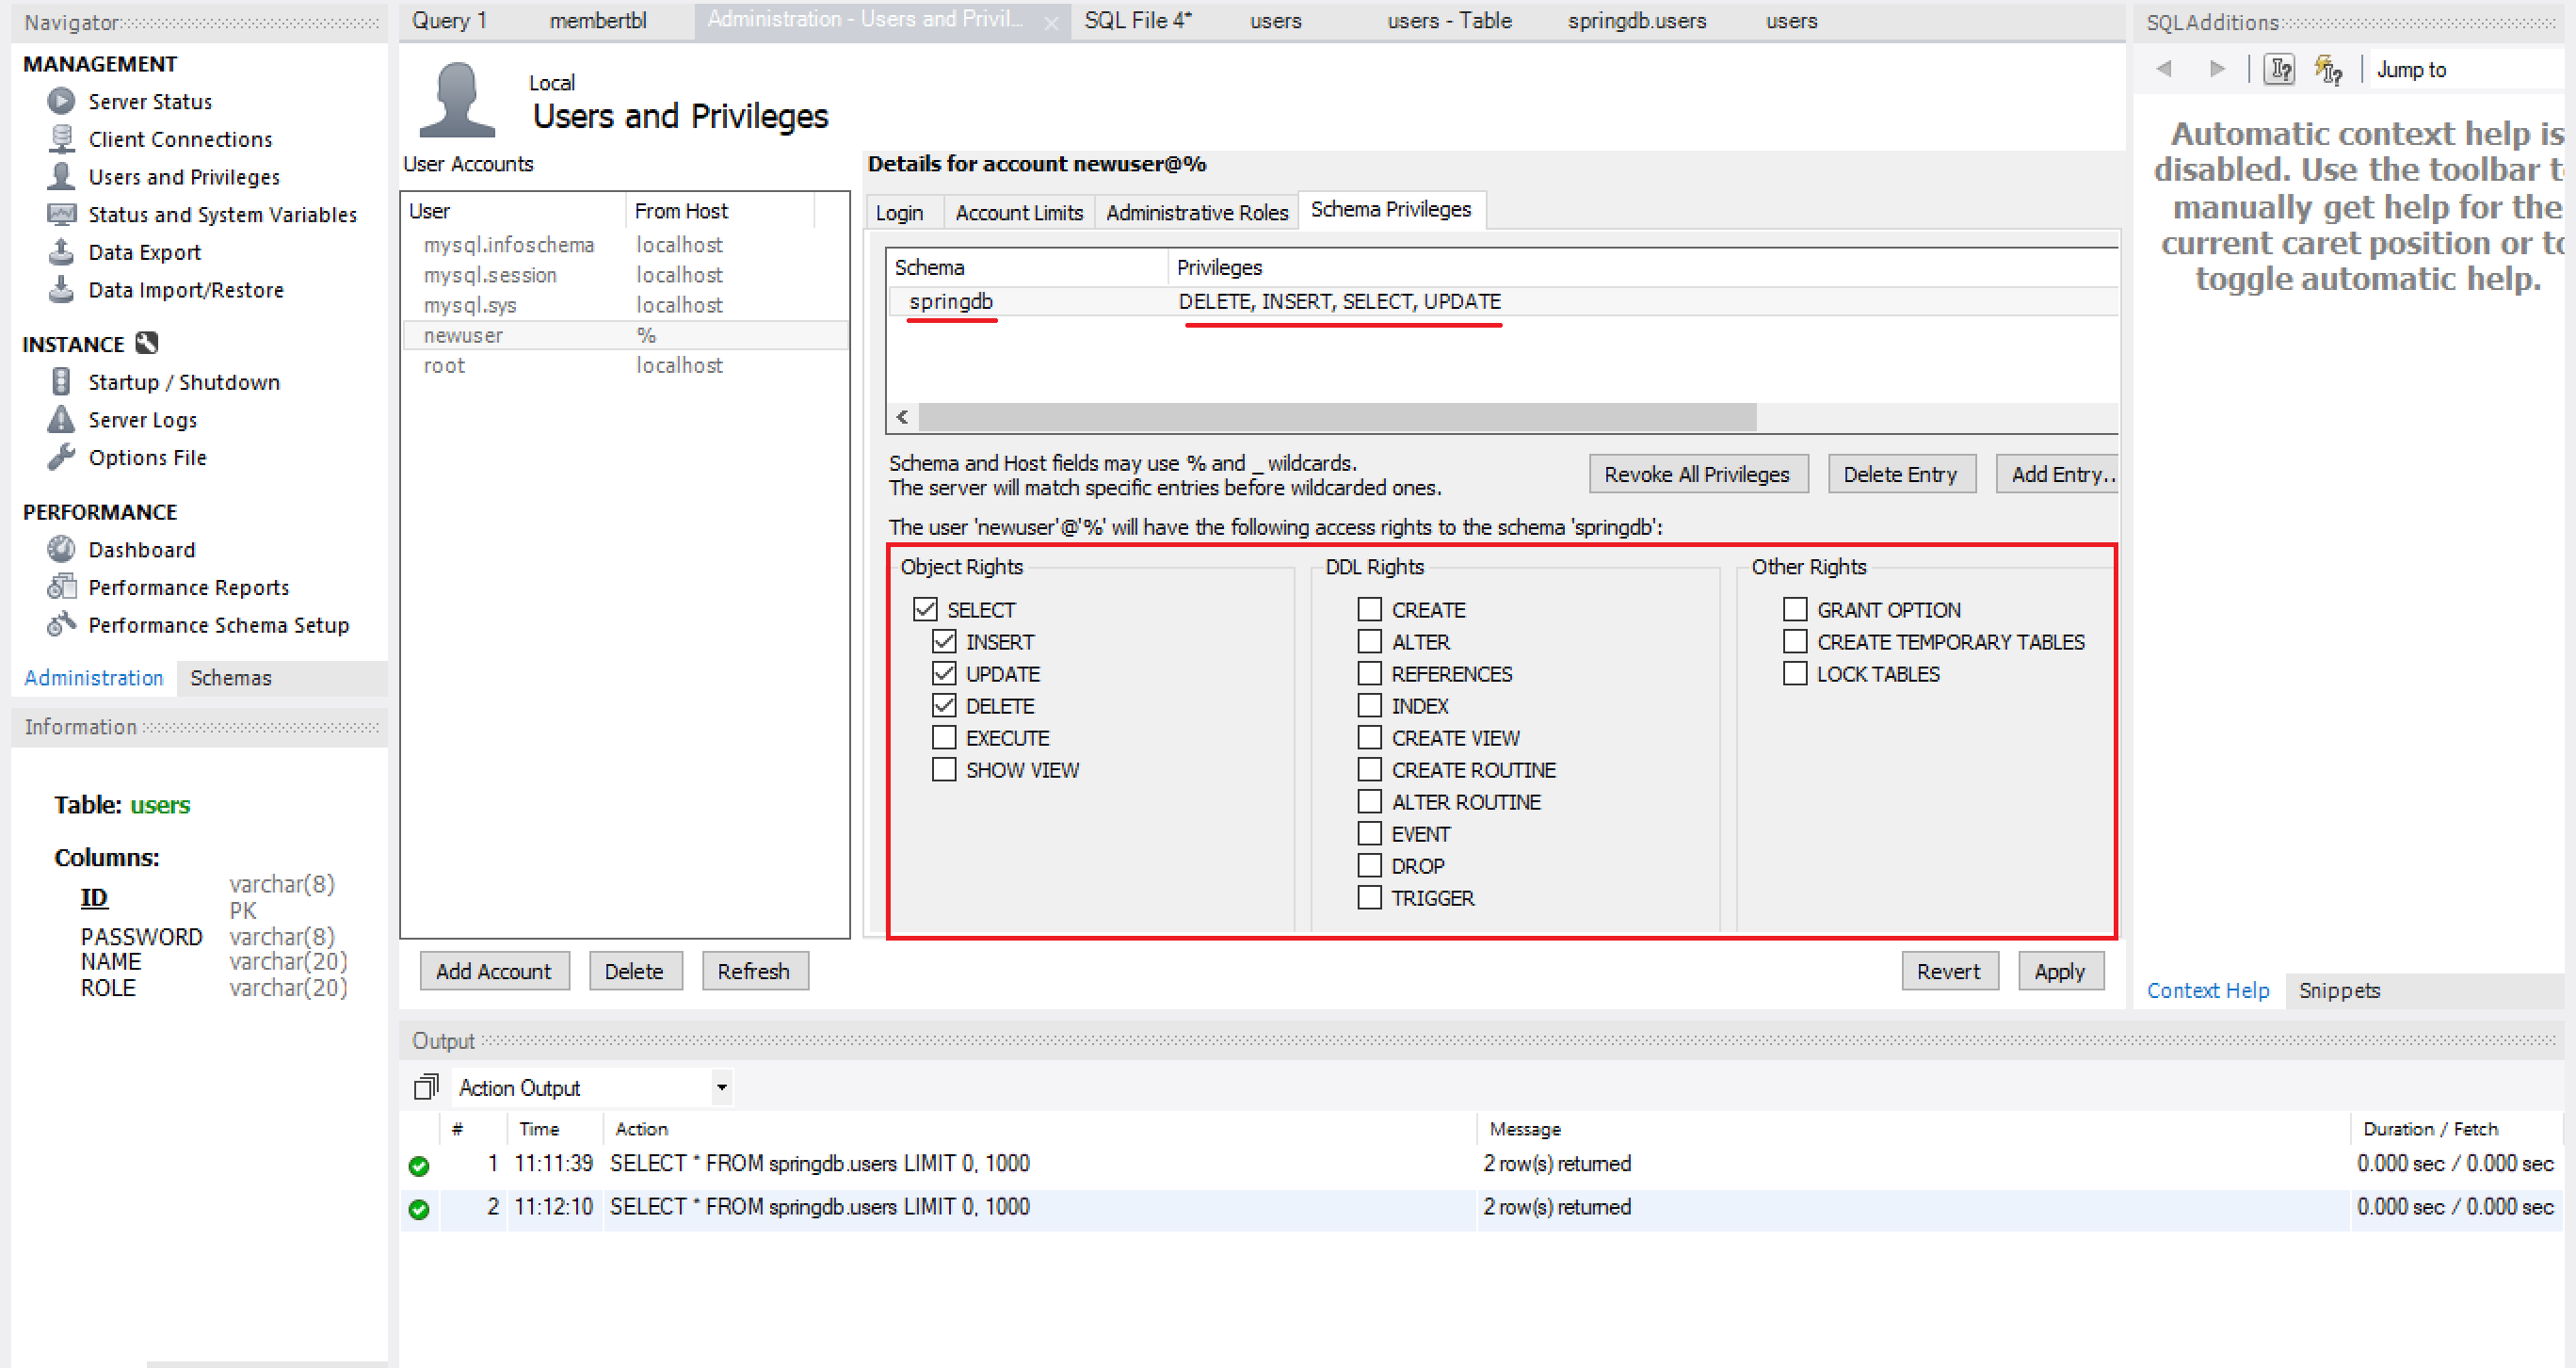Click the Dashboard performance icon

(61, 549)
